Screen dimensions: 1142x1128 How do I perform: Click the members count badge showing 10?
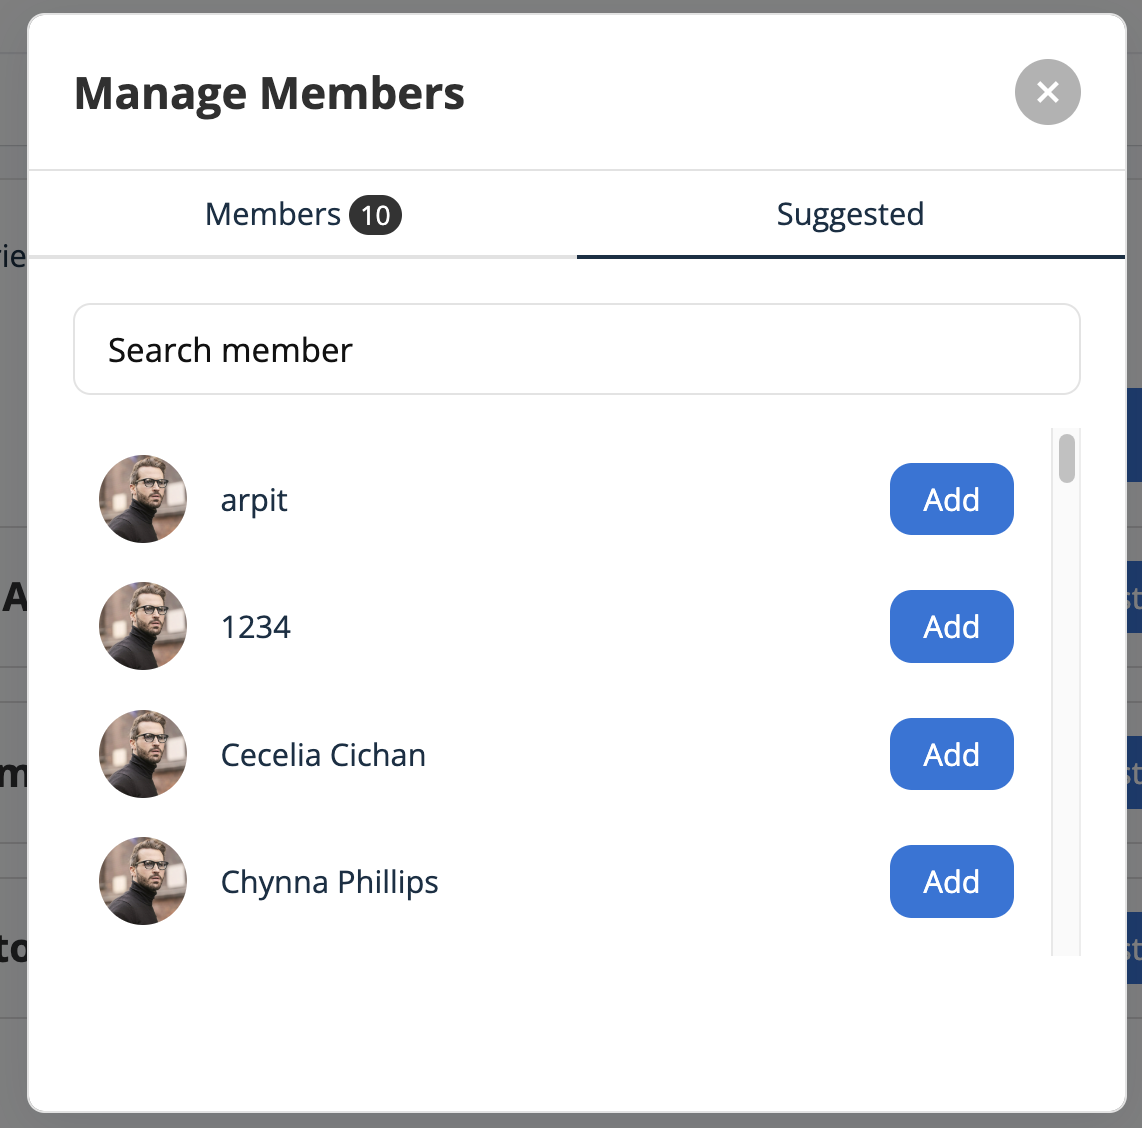tap(375, 216)
